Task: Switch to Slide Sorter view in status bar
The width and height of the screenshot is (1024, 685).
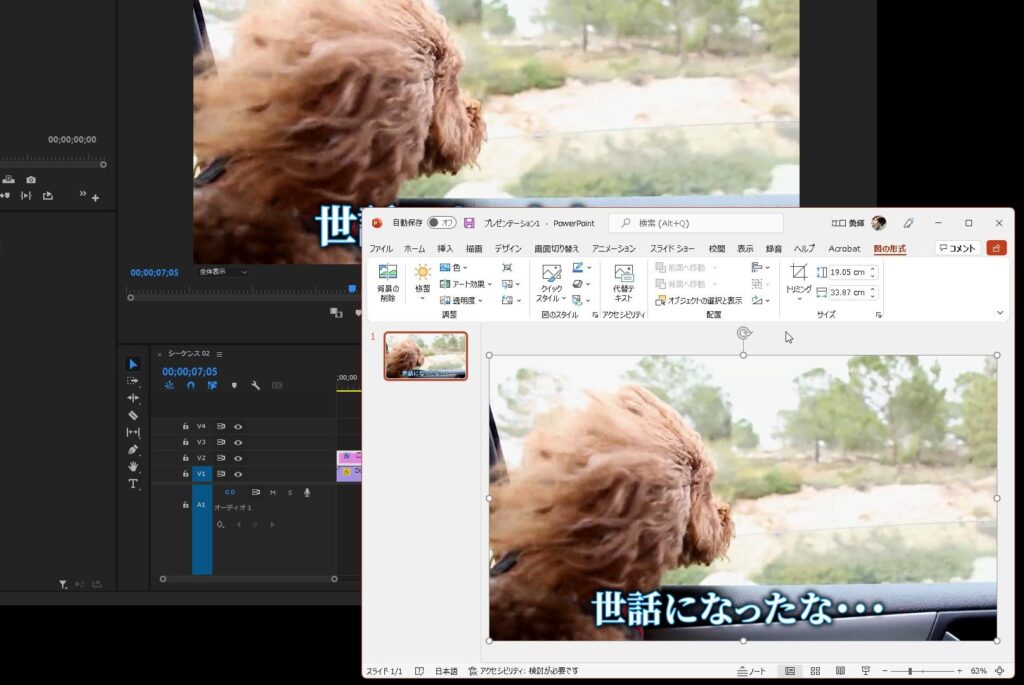Action: point(815,671)
